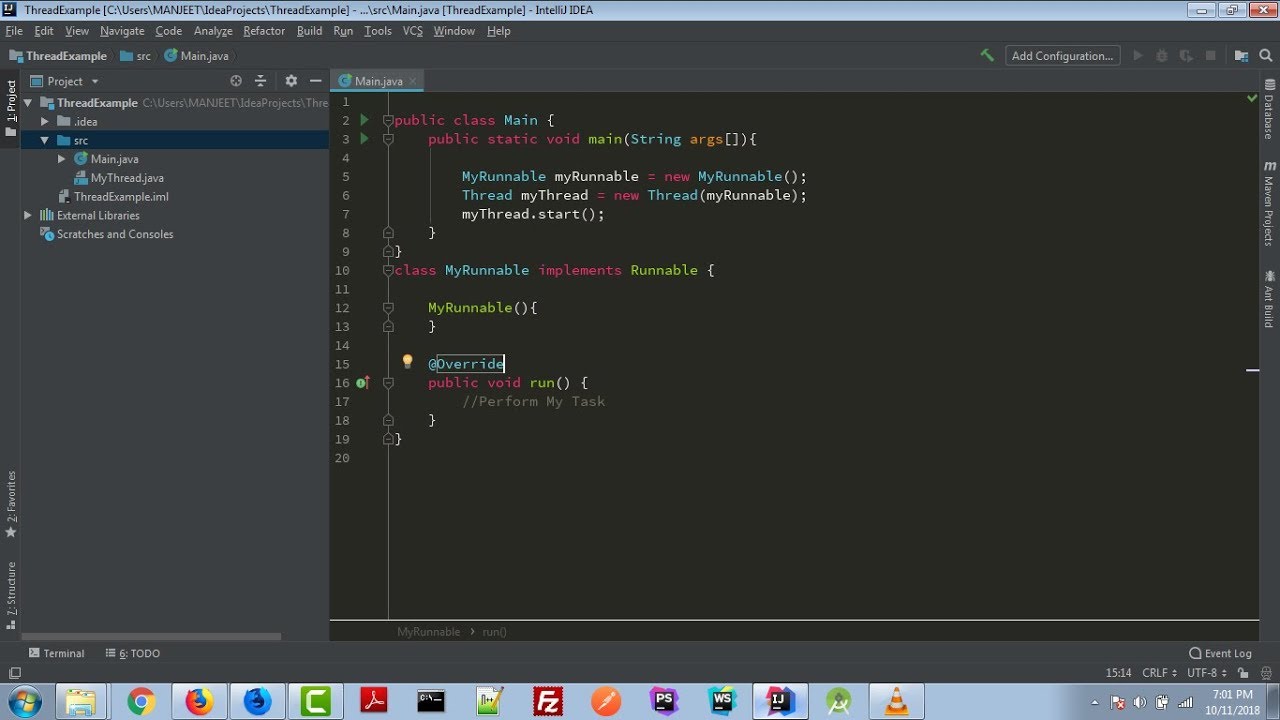Click src breadcrumb in navigation bar
Viewport: 1280px width, 720px height.
[x=136, y=56]
